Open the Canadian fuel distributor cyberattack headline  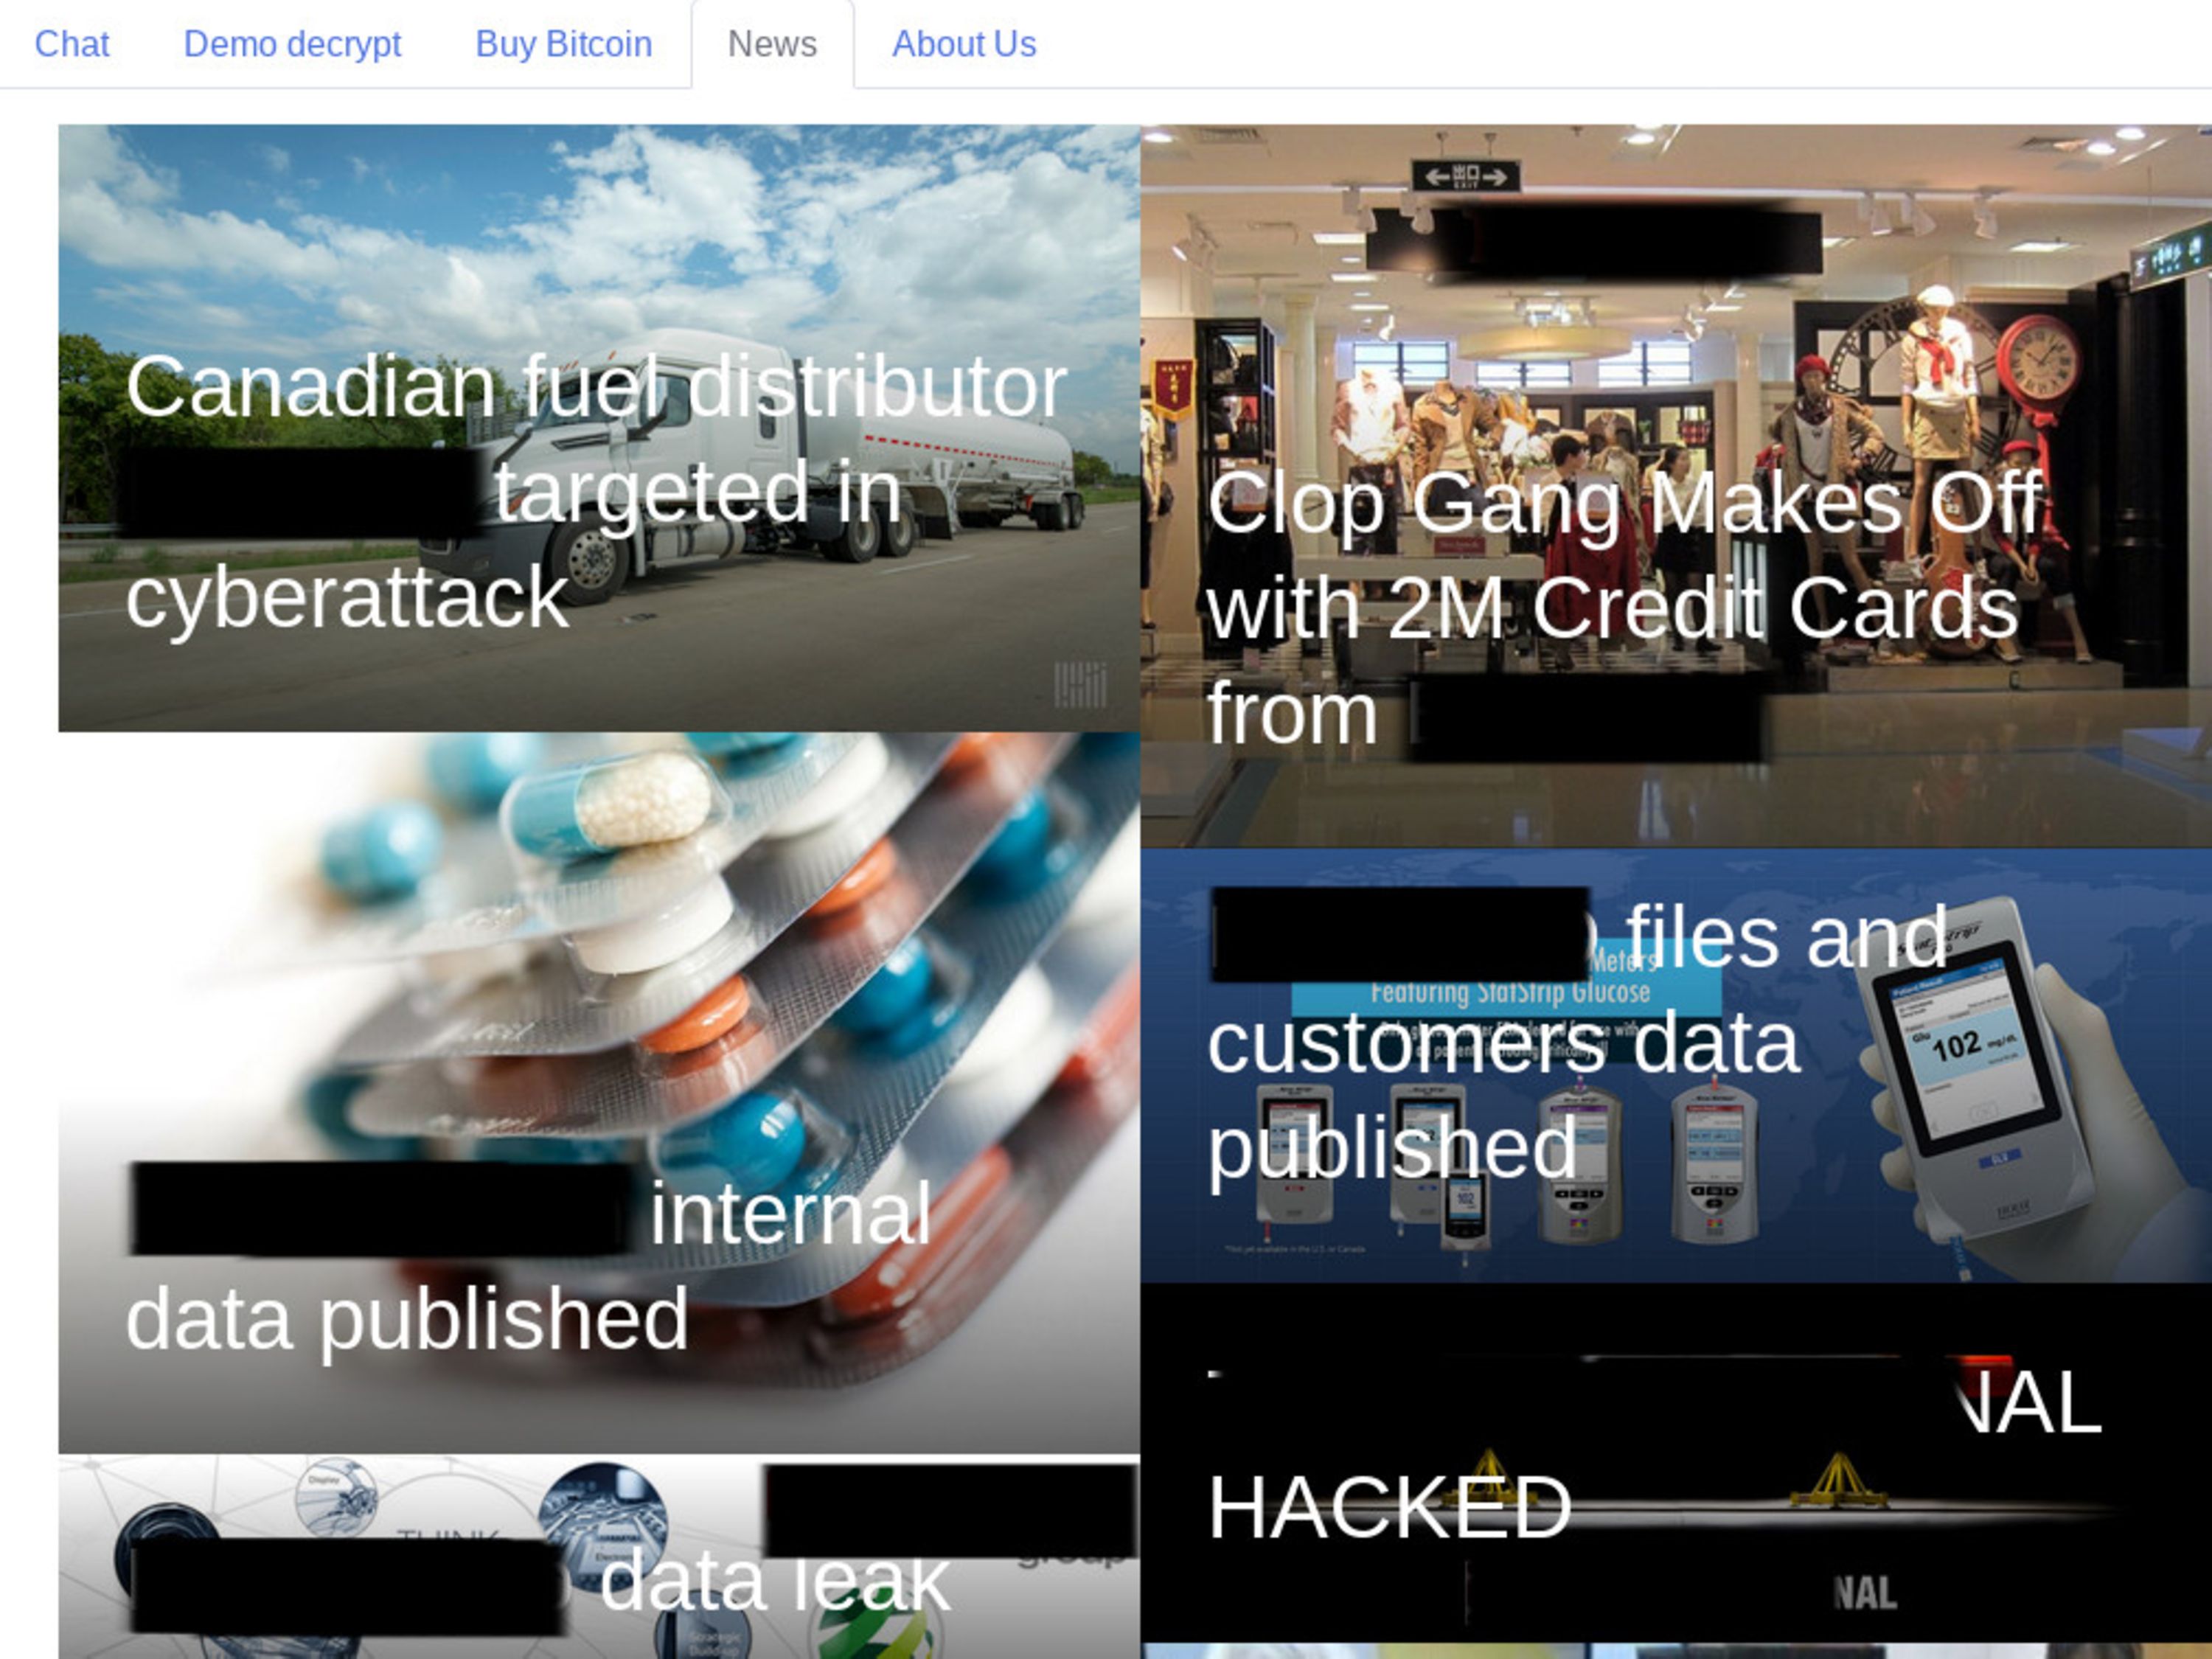point(597,491)
